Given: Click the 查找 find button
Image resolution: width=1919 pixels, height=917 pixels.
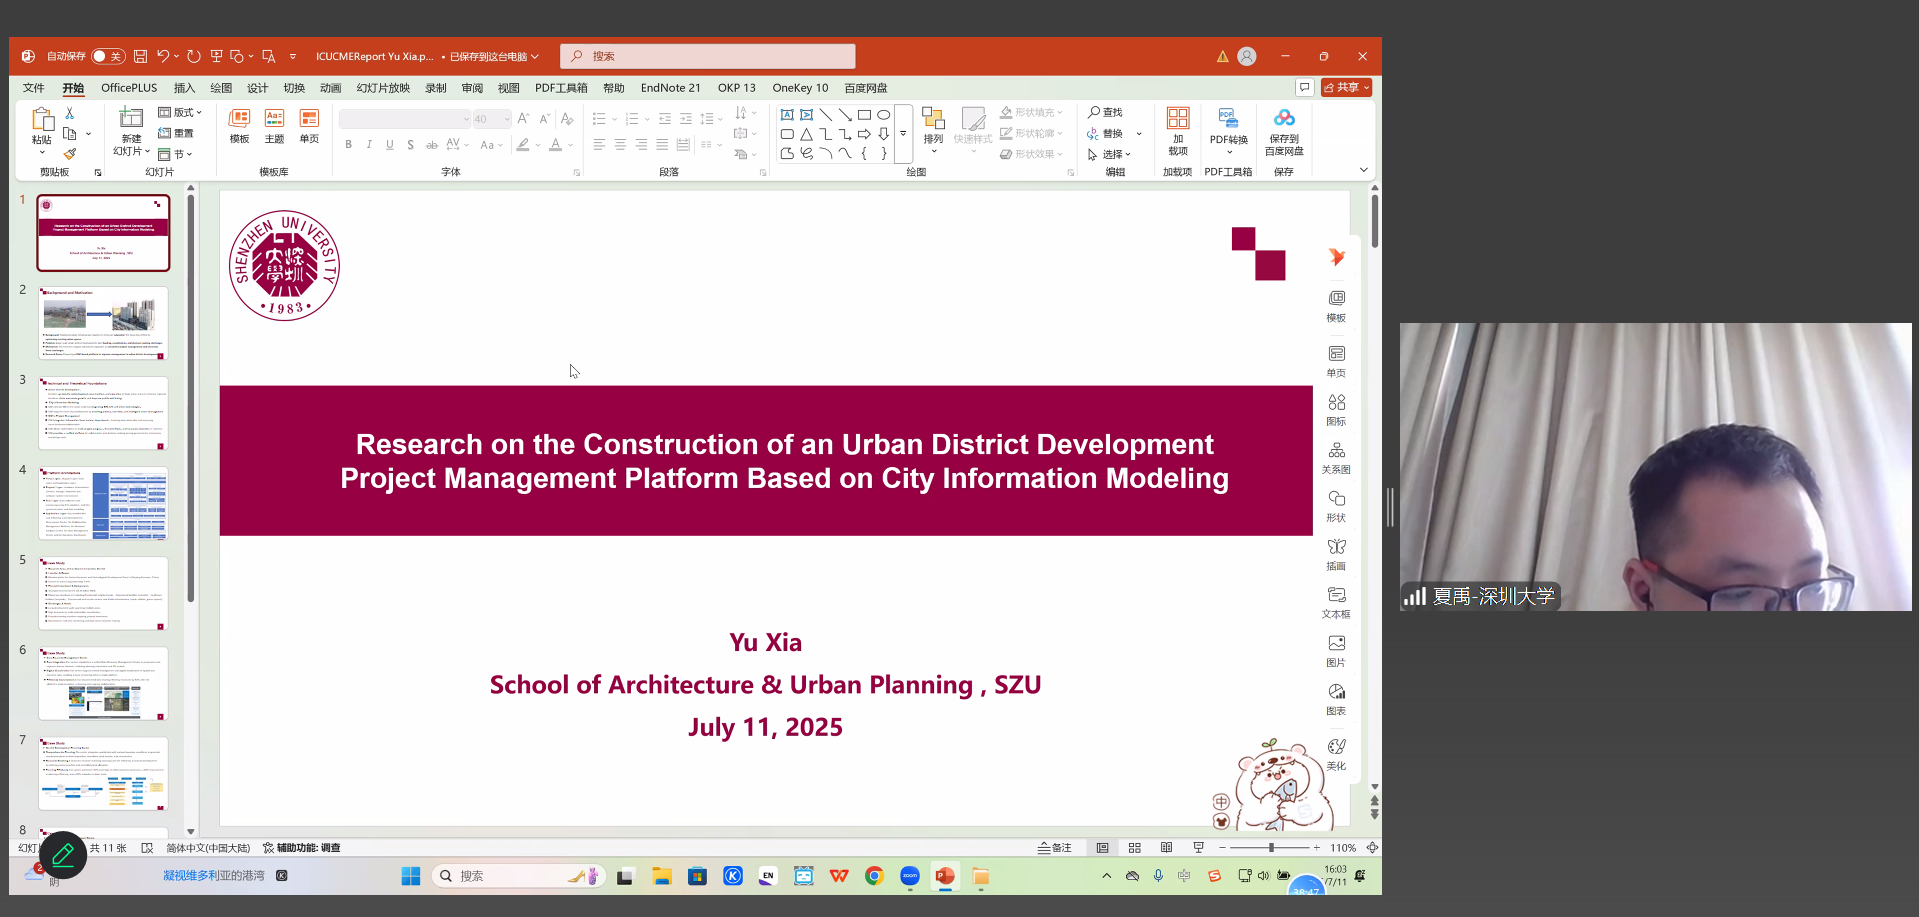Looking at the screenshot, I should [x=1106, y=112].
